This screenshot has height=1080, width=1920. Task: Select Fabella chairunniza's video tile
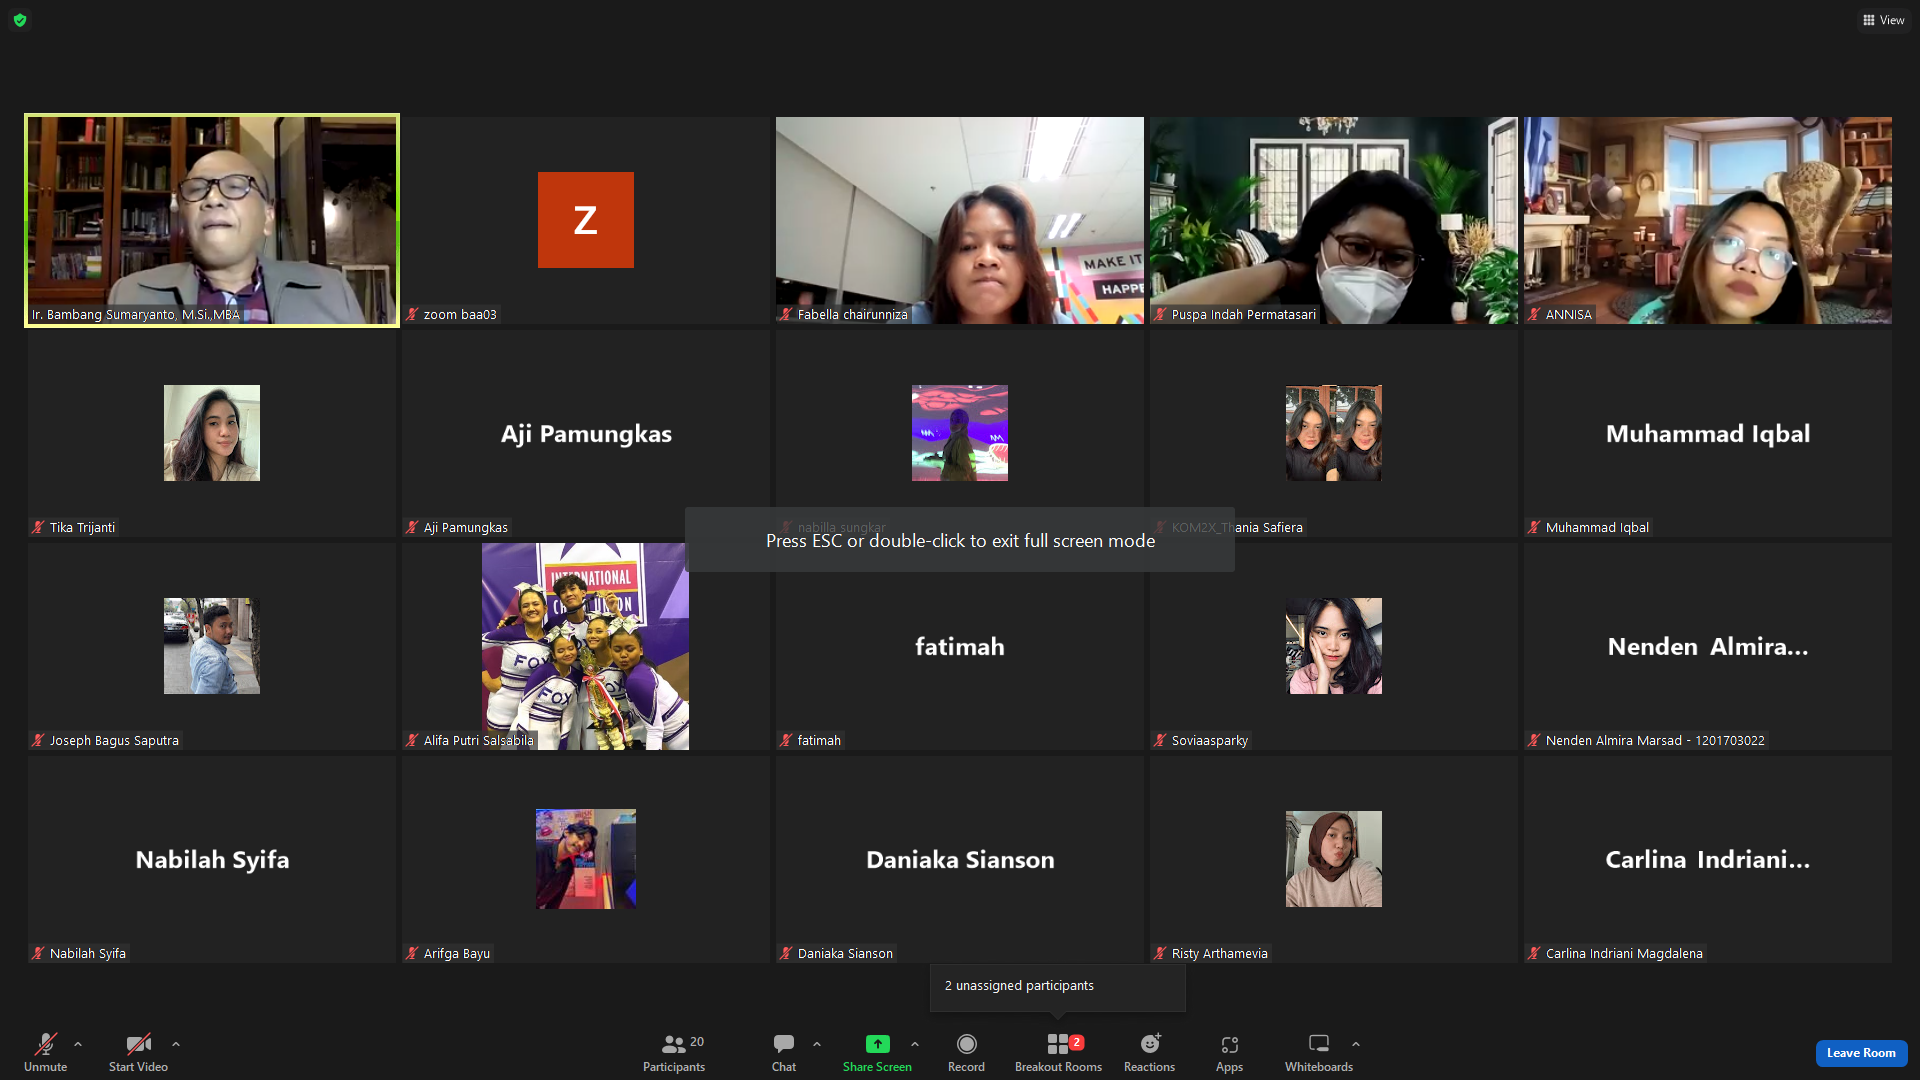(x=960, y=220)
